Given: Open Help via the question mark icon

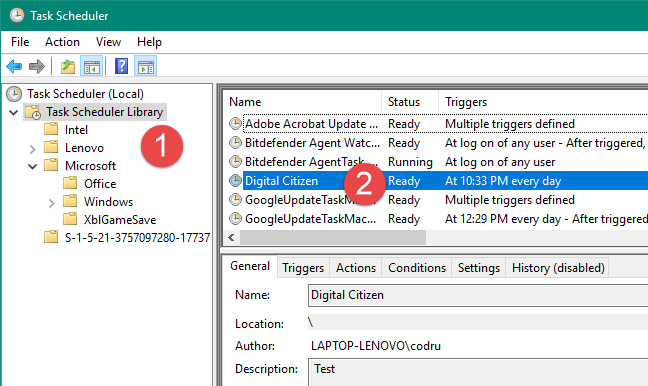Looking at the screenshot, I should (x=122, y=66).
